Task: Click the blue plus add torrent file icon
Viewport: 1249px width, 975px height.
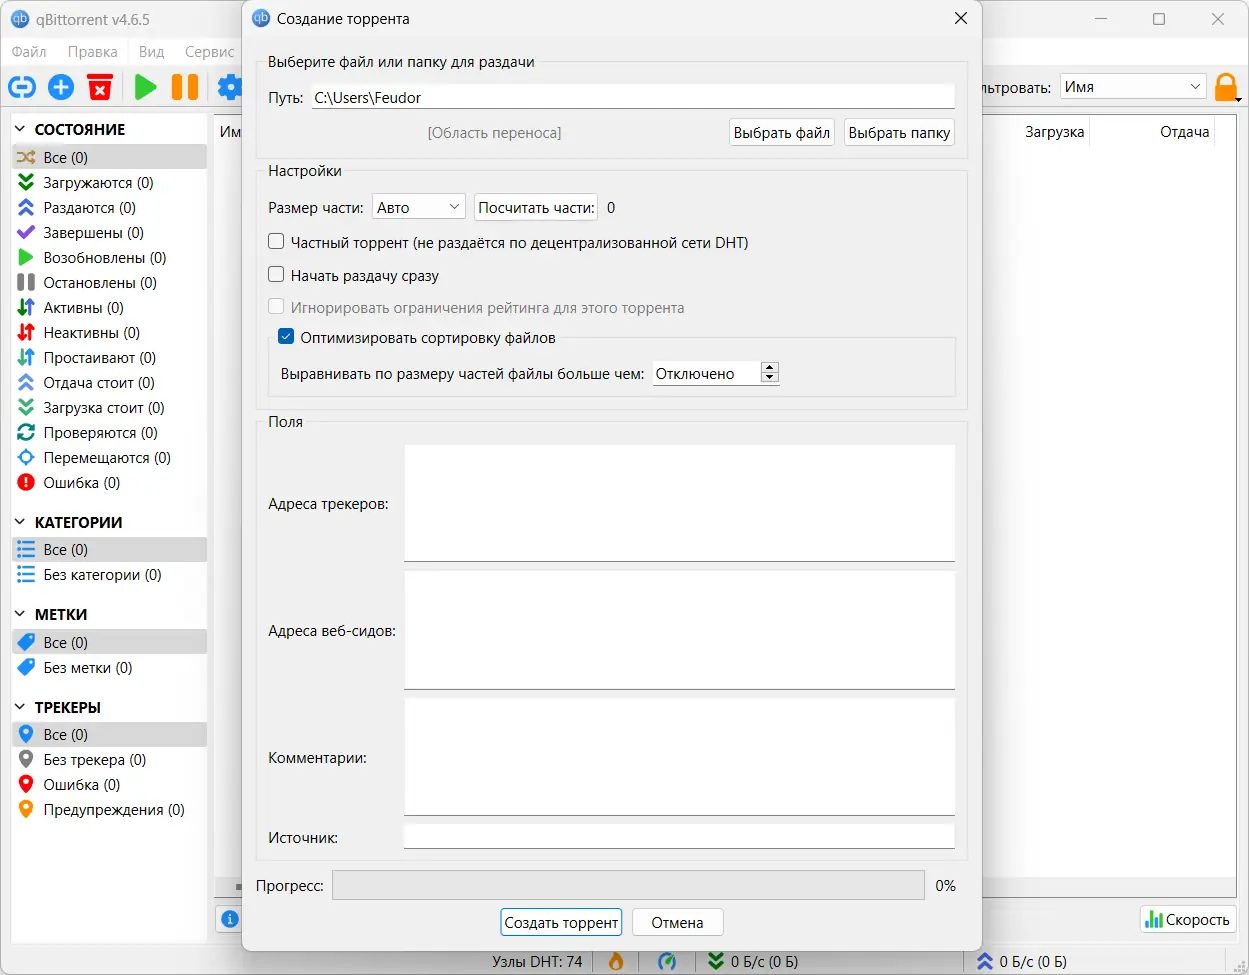Action: [x=61, y=87]
